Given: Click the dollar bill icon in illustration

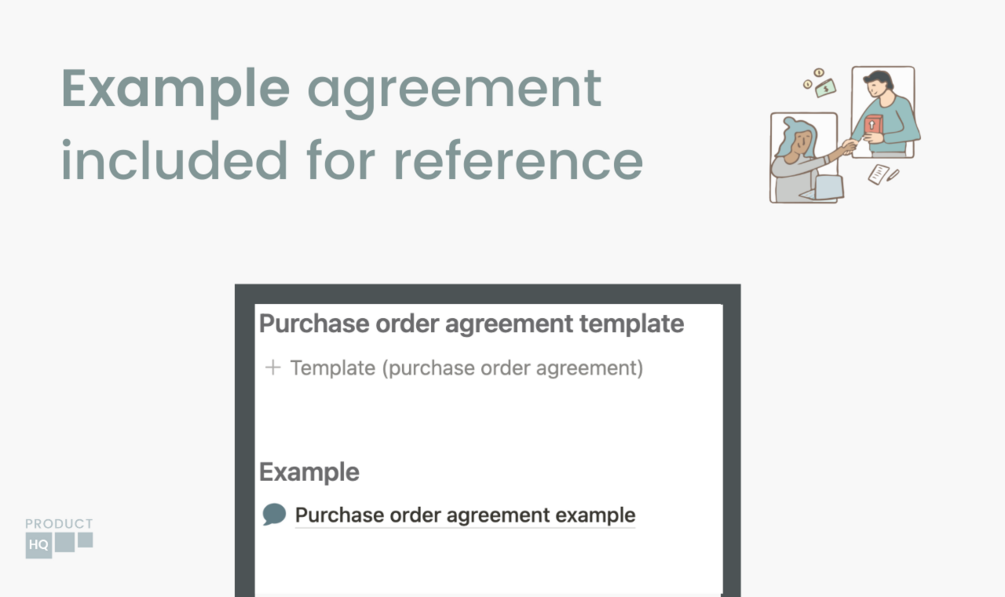Looking at the screenshot, I should (825, 89).
